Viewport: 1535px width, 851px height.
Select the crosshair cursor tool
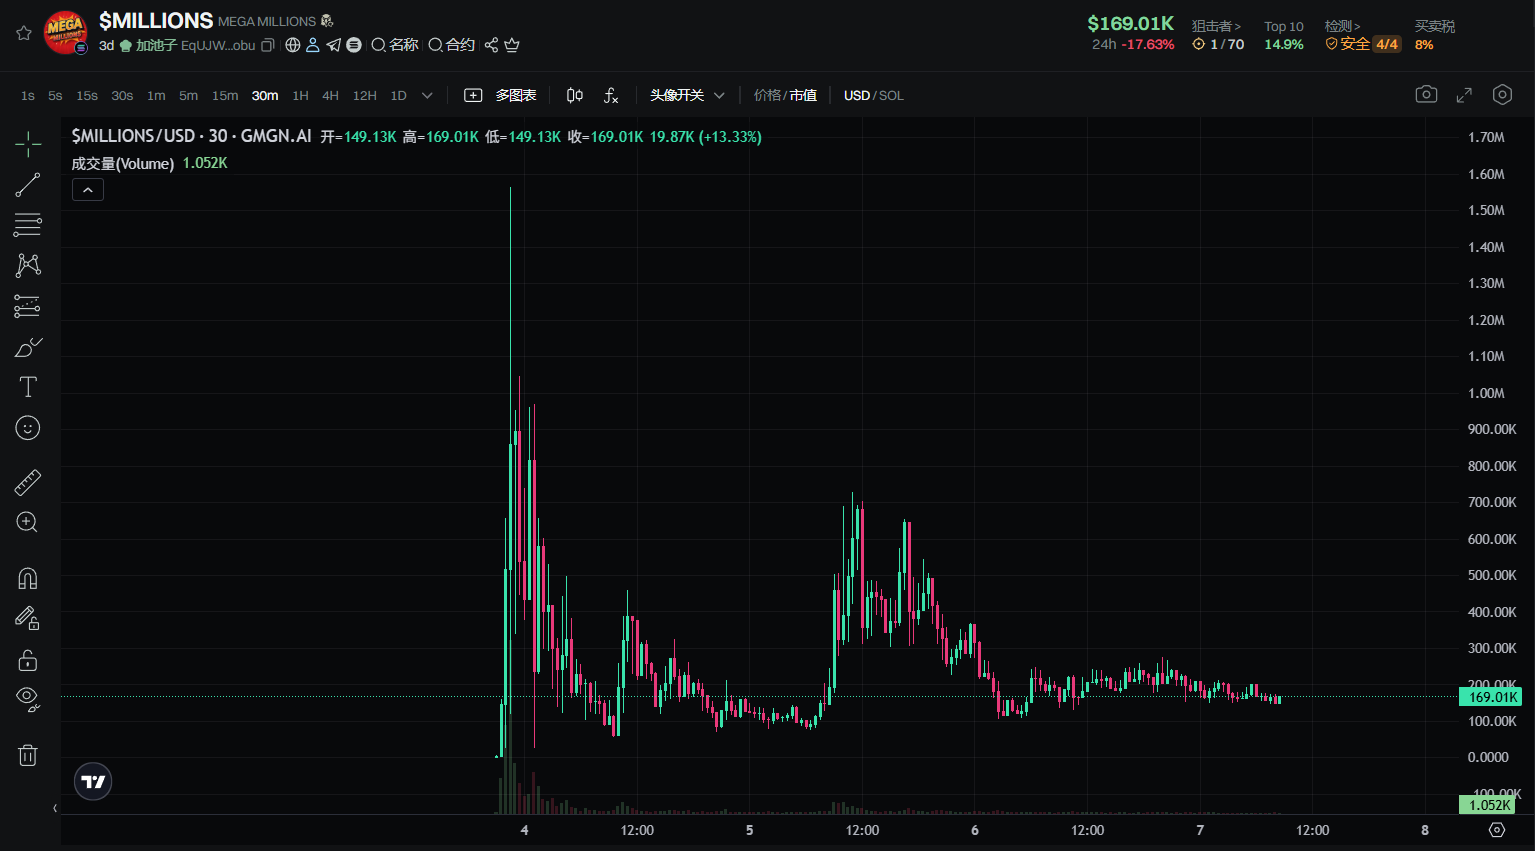click(x=28, y=144)
